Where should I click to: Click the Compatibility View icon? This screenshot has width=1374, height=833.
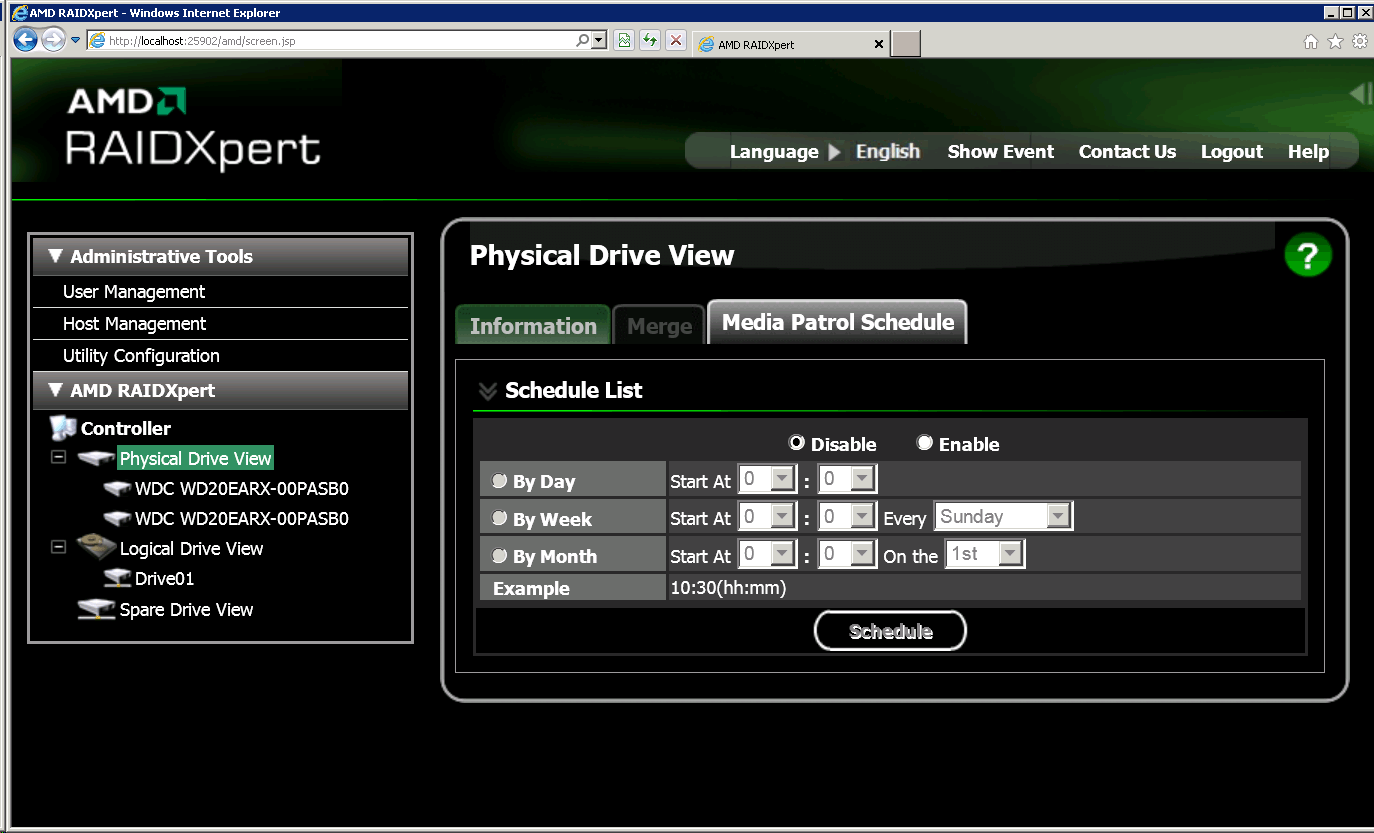click(x=624, y=40)
